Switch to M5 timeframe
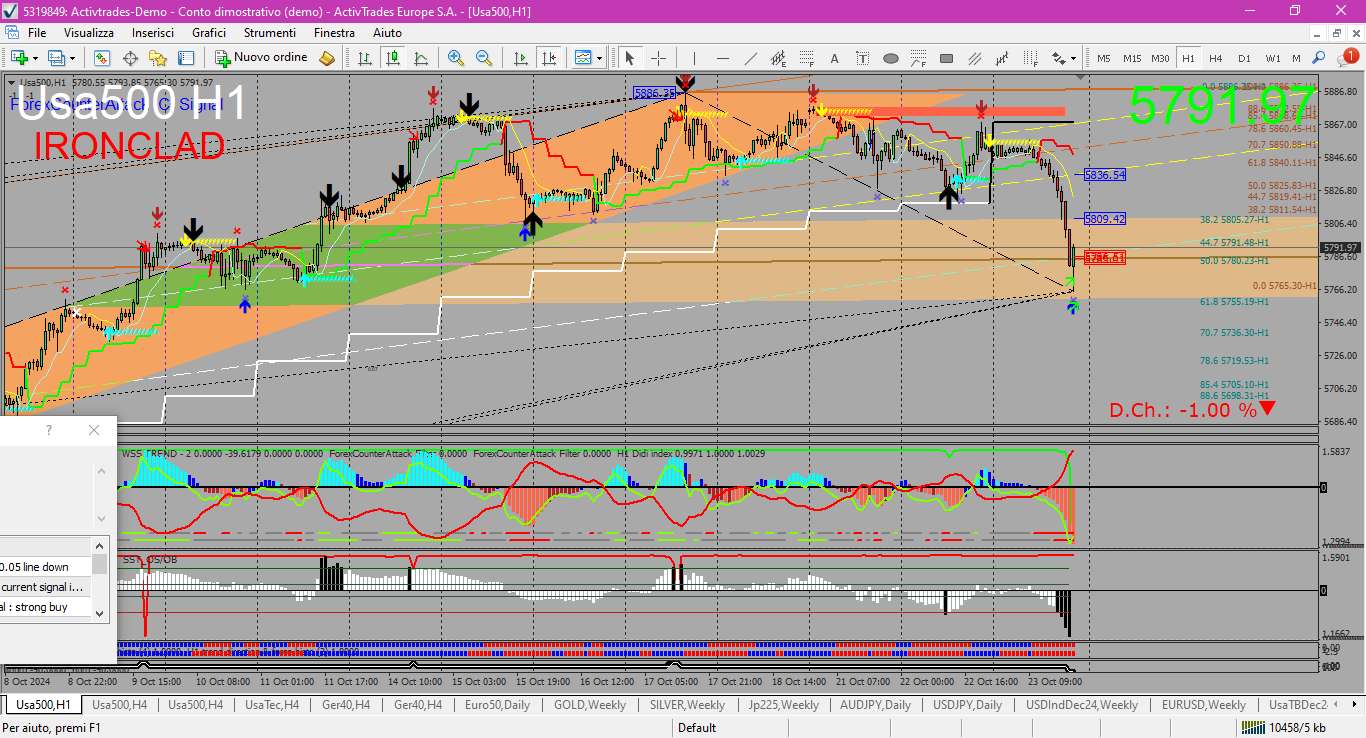Screen dimensions: 1366x738 coord(1104,58)
